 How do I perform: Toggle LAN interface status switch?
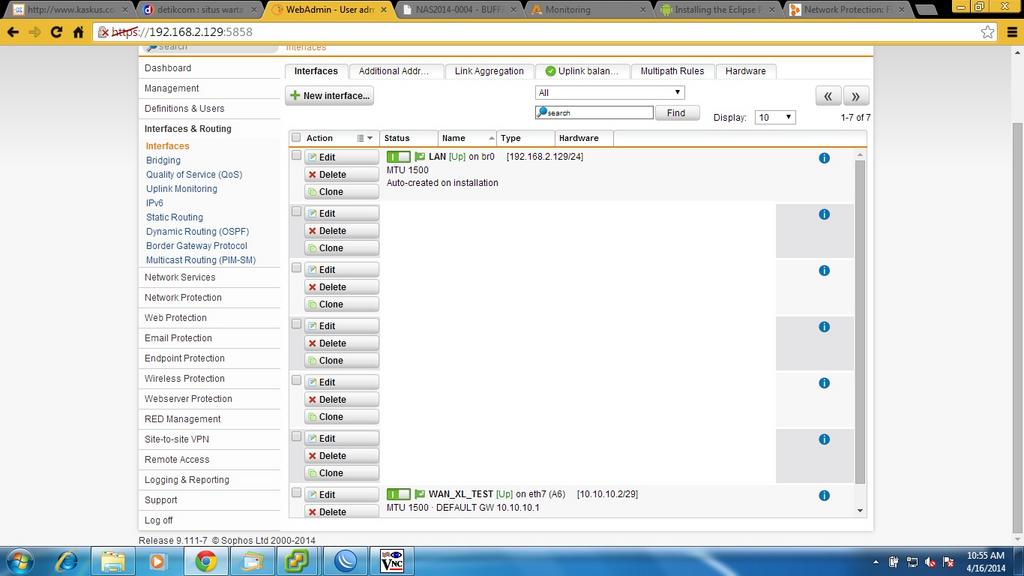point(398,157)
